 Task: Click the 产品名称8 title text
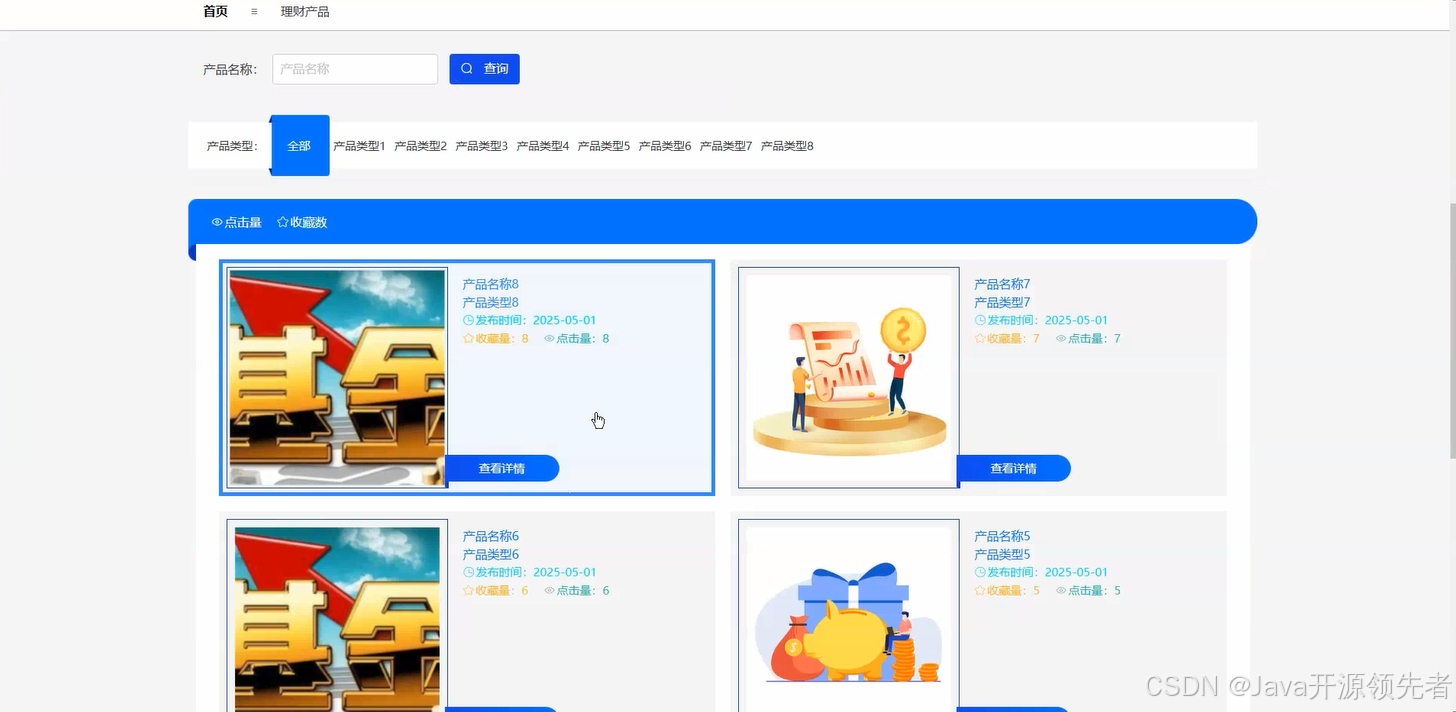[x=490, y=284]
